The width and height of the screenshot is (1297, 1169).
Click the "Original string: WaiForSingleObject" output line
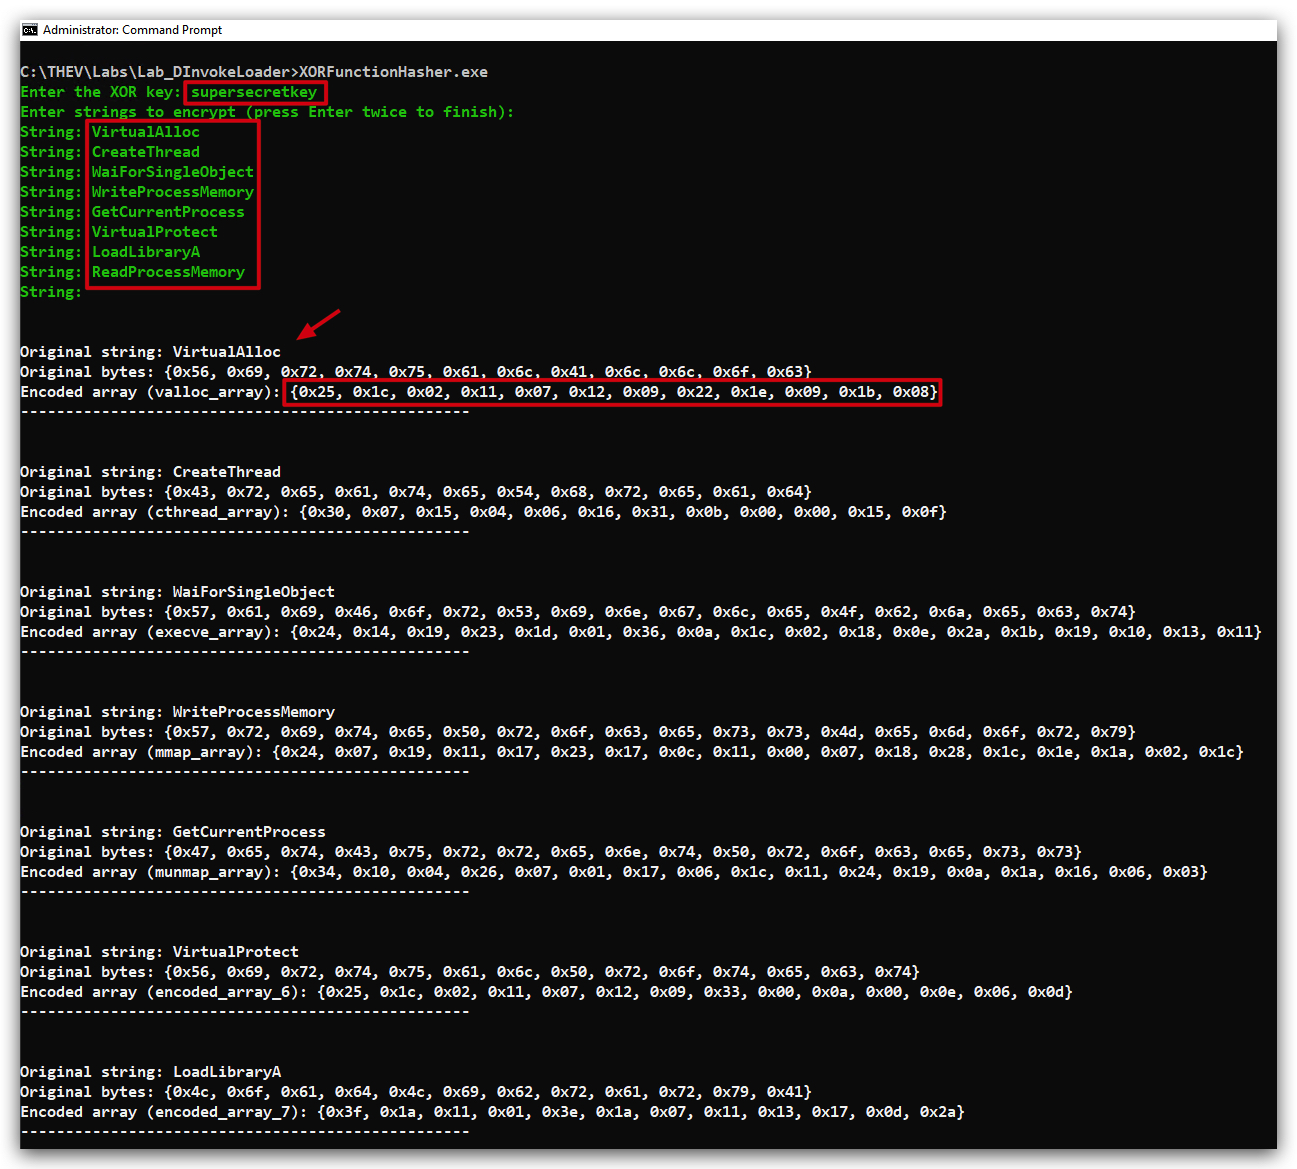click(178, 592)
